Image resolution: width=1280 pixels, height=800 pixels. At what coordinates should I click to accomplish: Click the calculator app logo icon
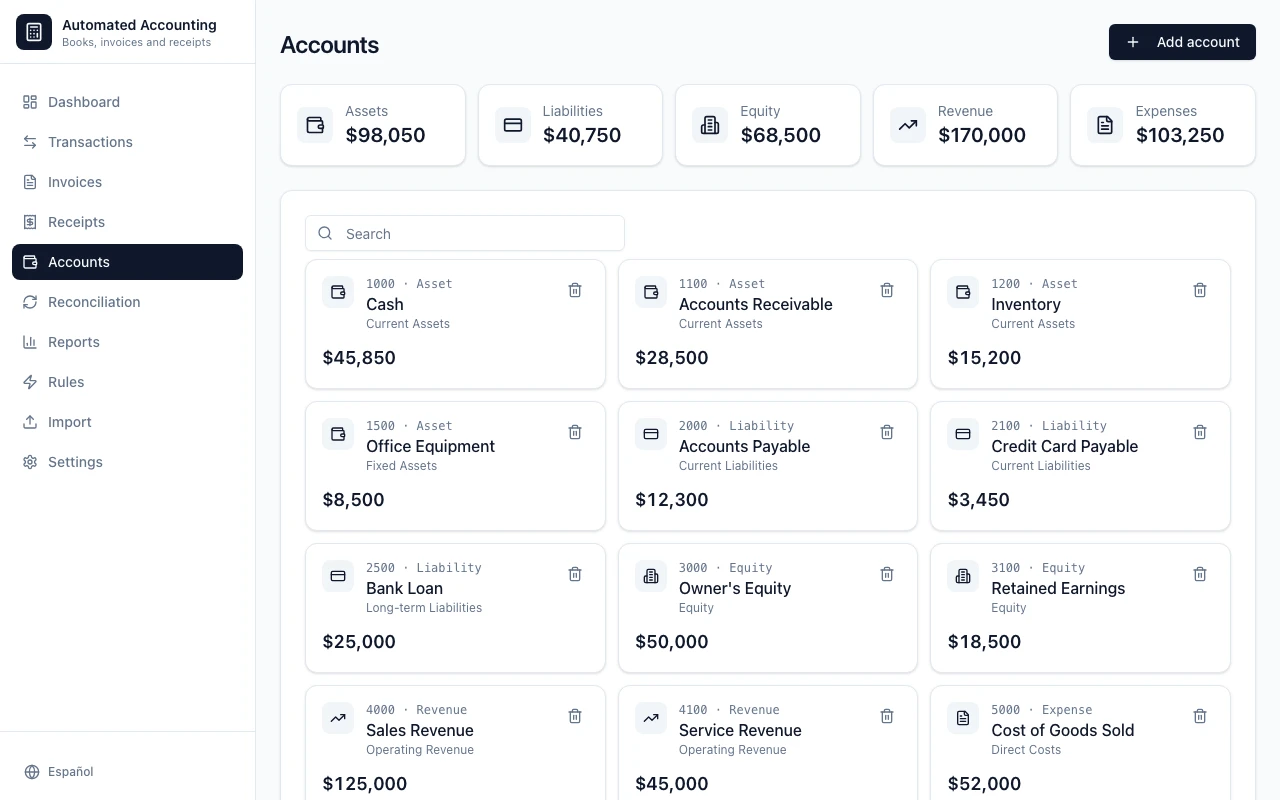pos(34,32)
